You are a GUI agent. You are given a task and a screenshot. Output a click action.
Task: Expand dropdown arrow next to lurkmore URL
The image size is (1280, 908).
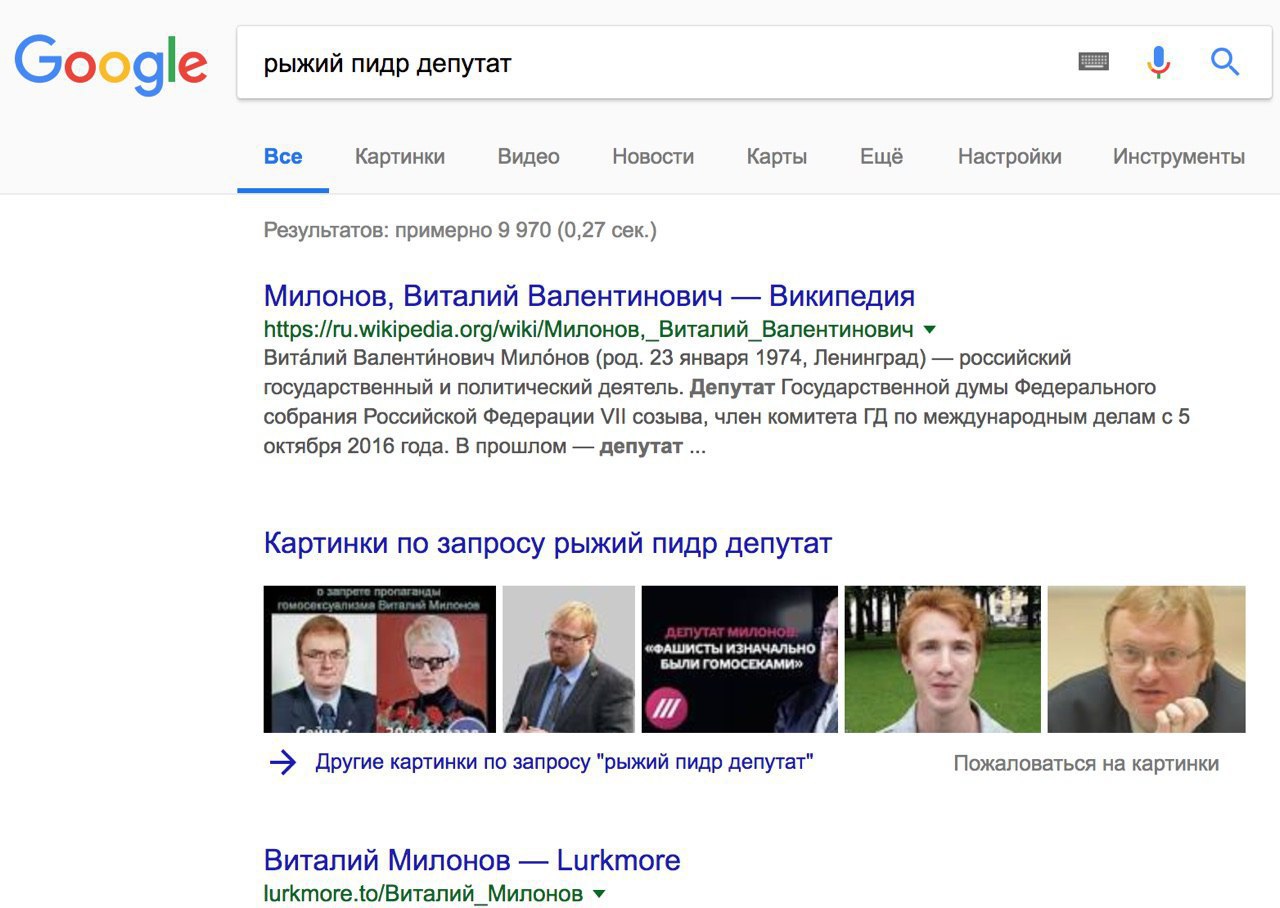tap(599, 893)
